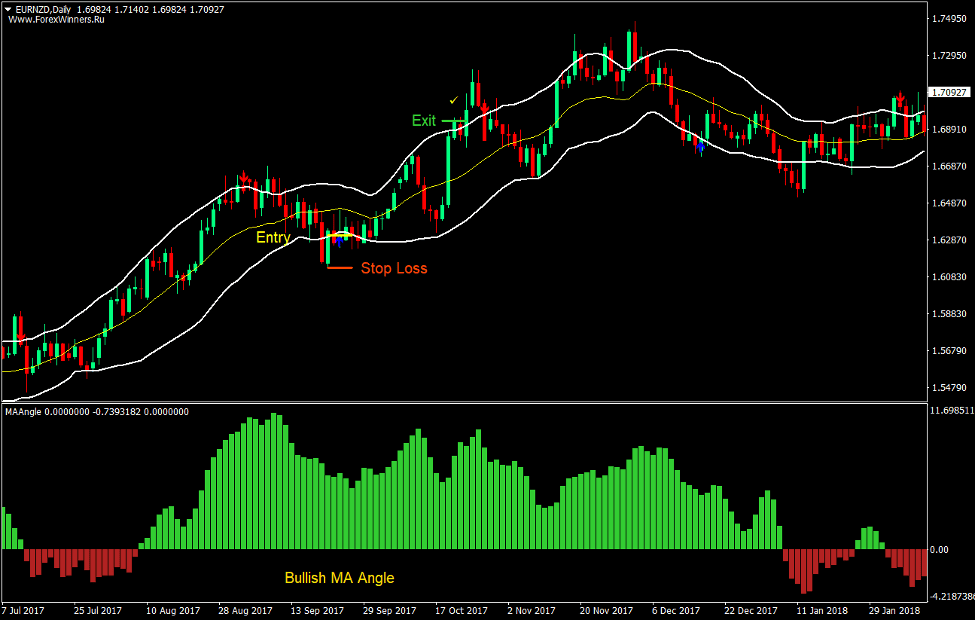Open the chart dropdown triangle before EURNZD,Daily

[8, 9]
